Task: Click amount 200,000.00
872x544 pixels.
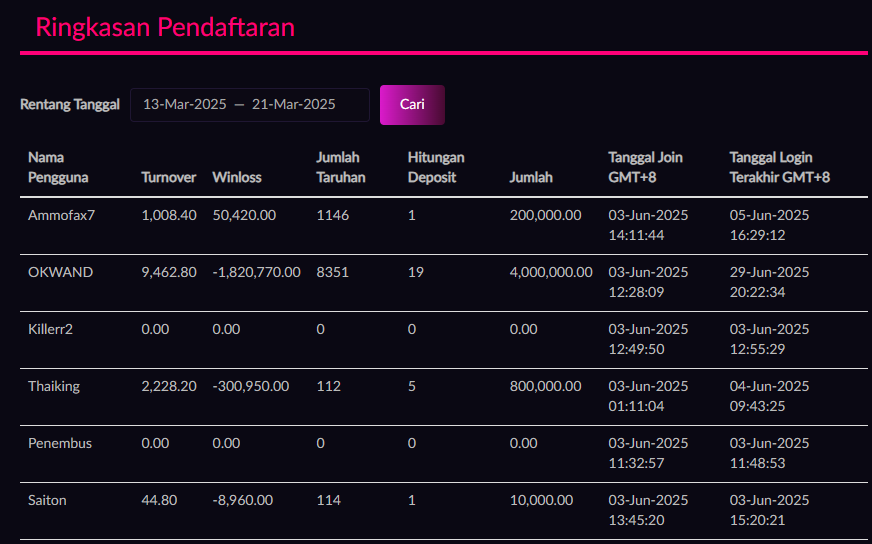Action: (546, 215)
